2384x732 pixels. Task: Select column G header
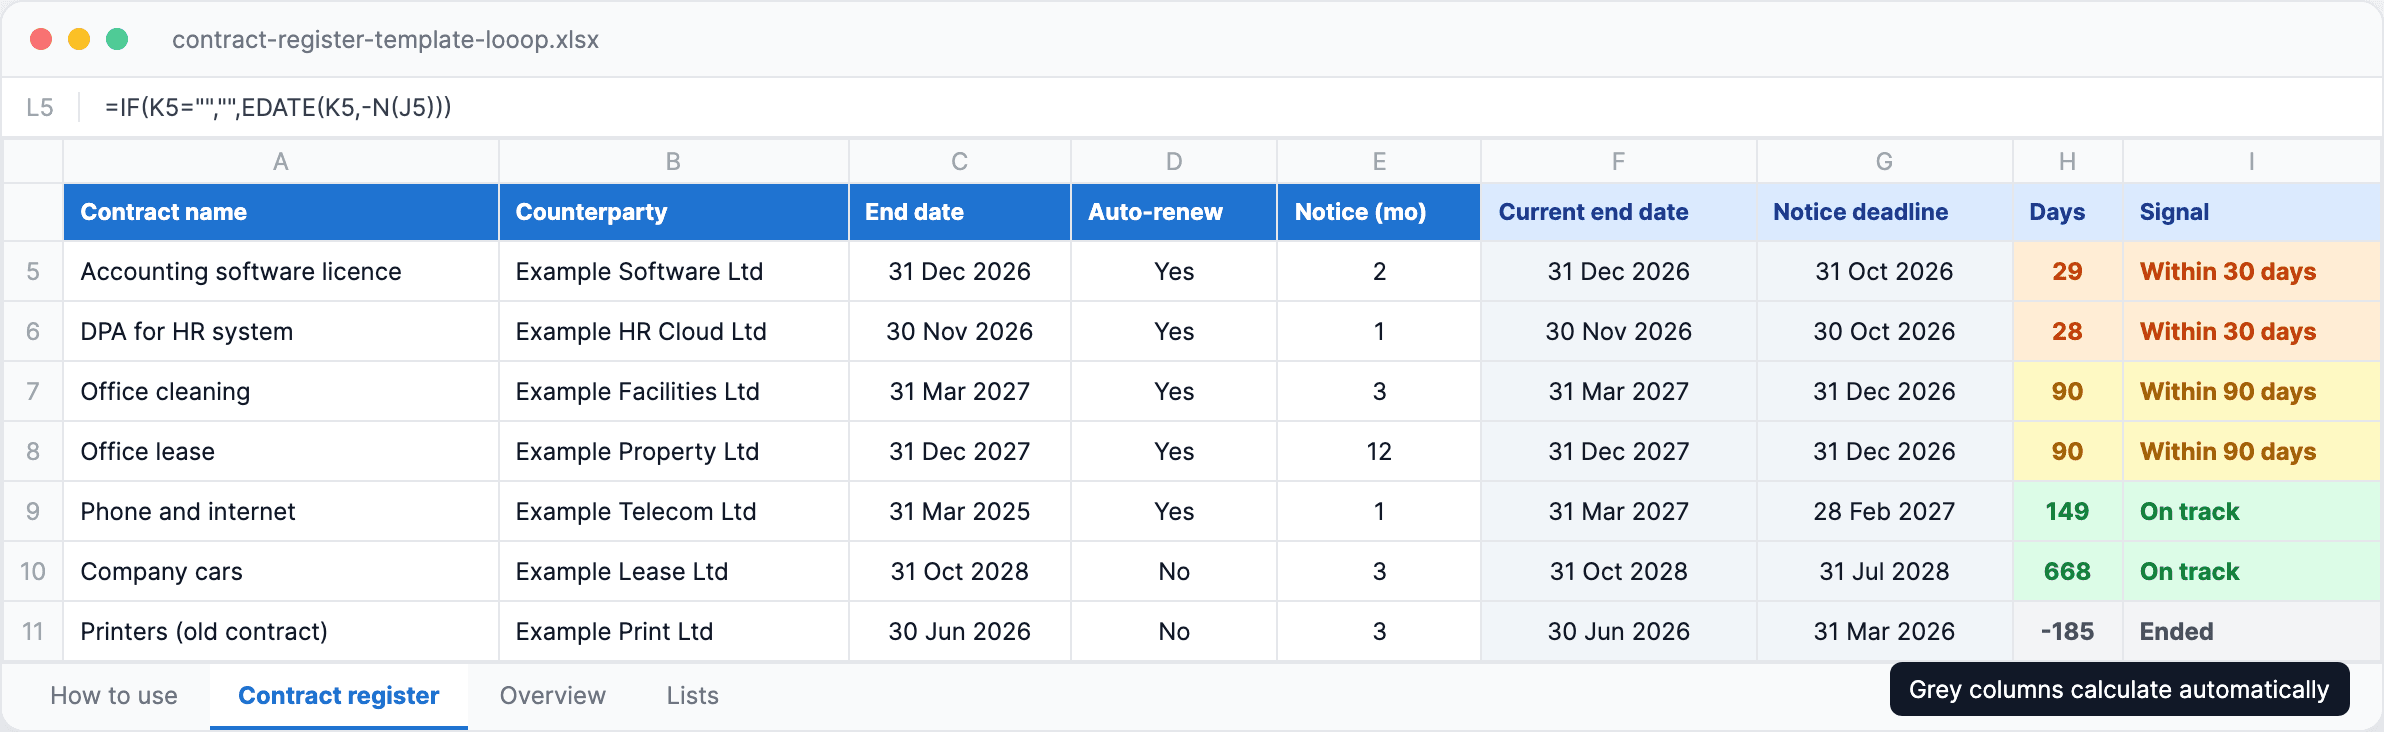click(x=1884, y=161)
